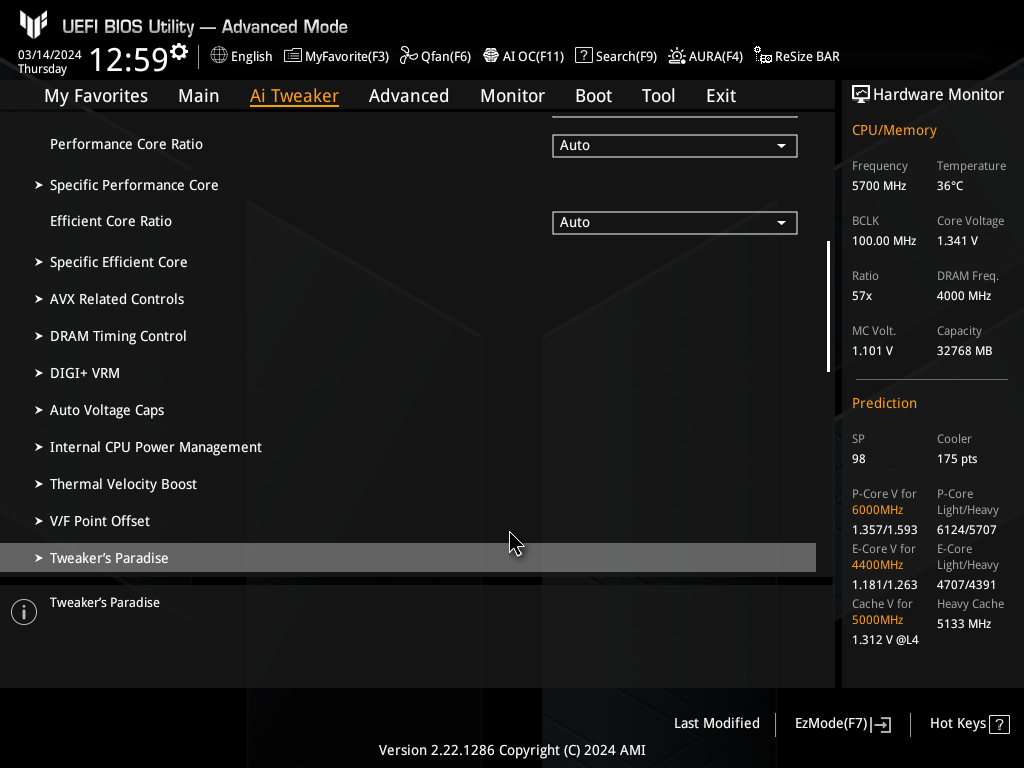Click the 32768 MB capacity value
The image size is (1024, 768).
(965, 351)
